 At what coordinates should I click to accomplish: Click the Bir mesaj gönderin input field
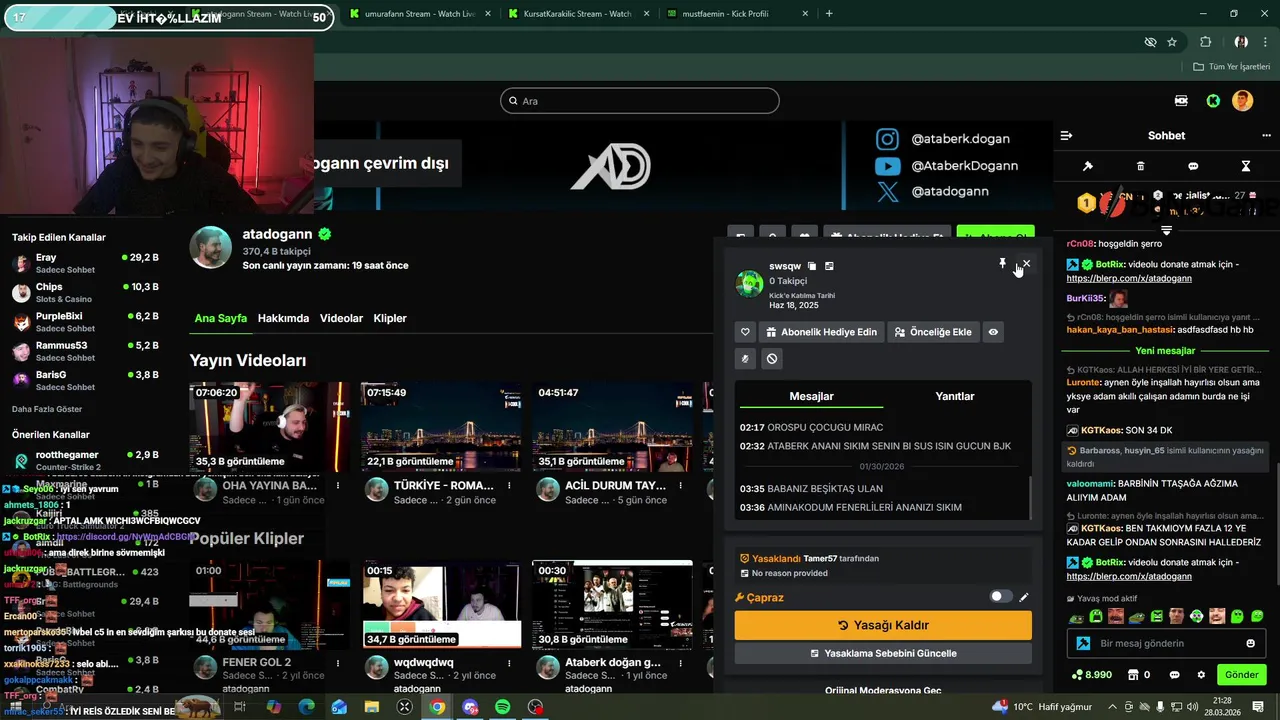[1168, 643]
